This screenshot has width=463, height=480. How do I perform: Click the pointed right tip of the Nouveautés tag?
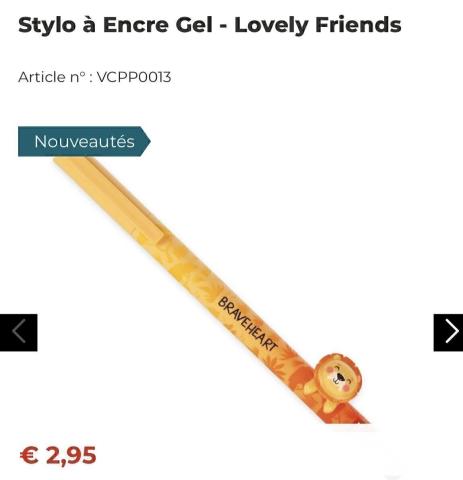(x=146, y=141)
